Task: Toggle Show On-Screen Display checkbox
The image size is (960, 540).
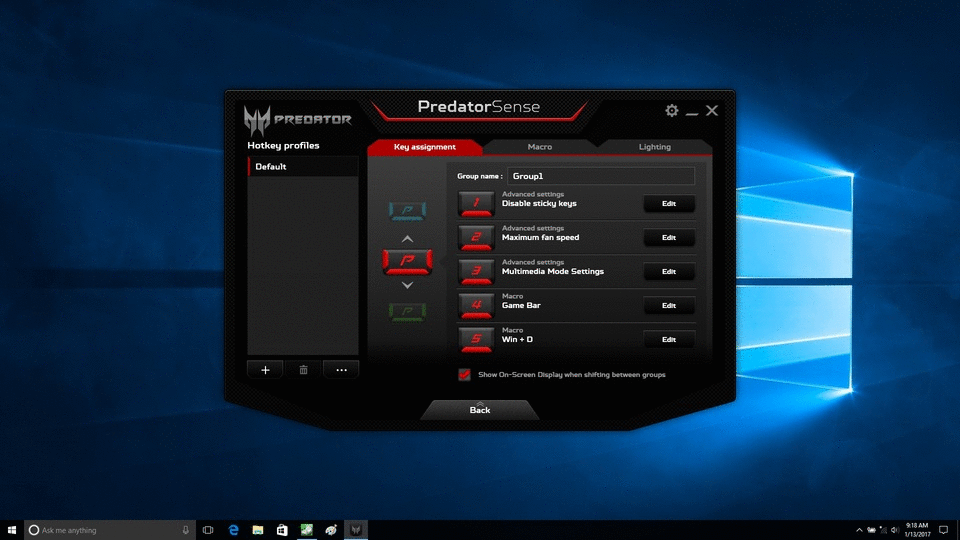Action: 465,375
